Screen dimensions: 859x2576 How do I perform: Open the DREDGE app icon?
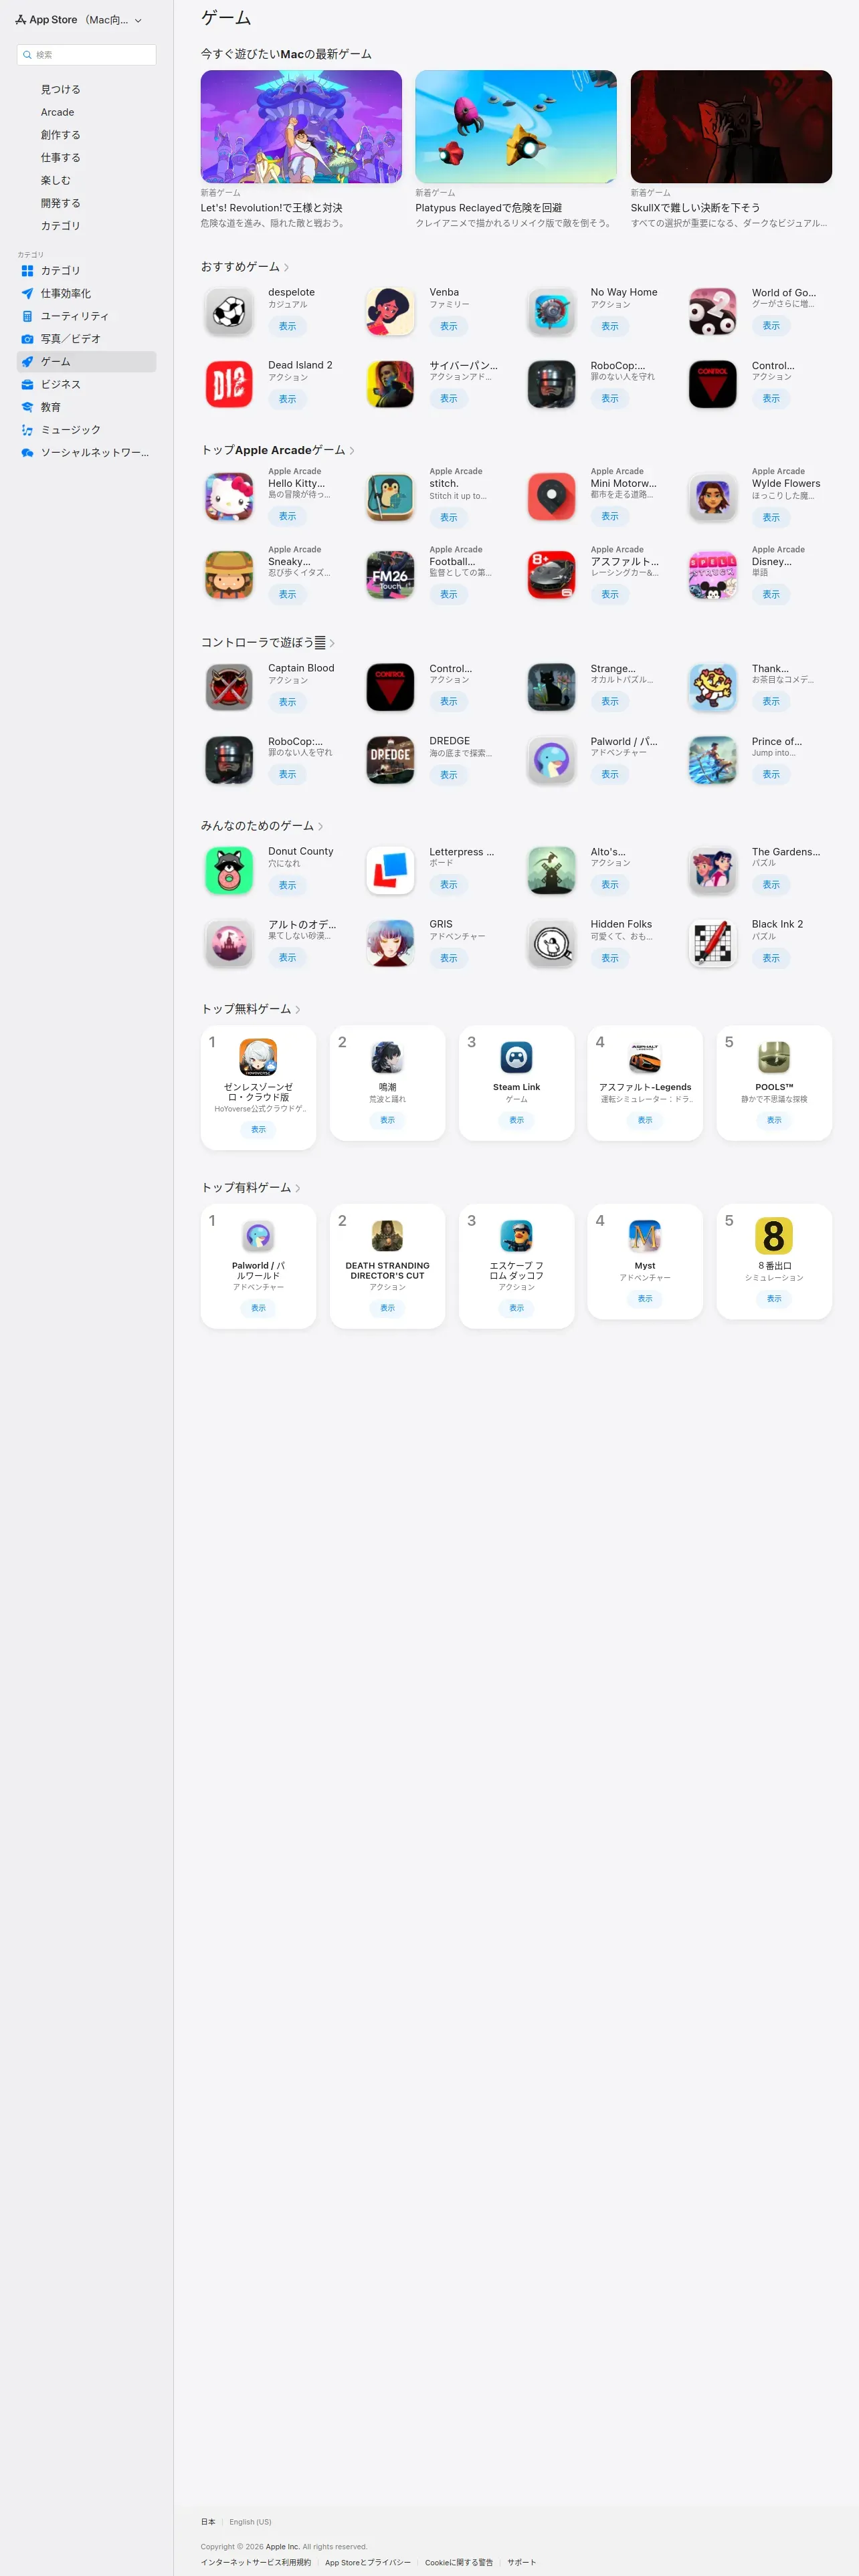pos(390,760)
